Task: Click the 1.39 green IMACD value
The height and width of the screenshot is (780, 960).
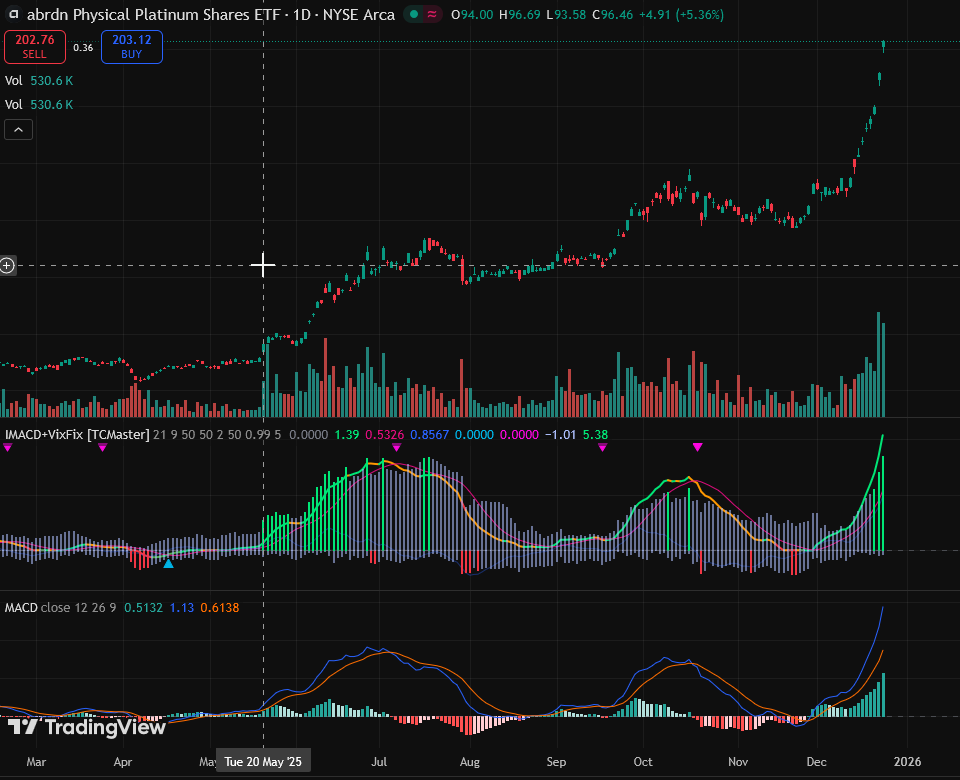Action: (x=347, y=435)
